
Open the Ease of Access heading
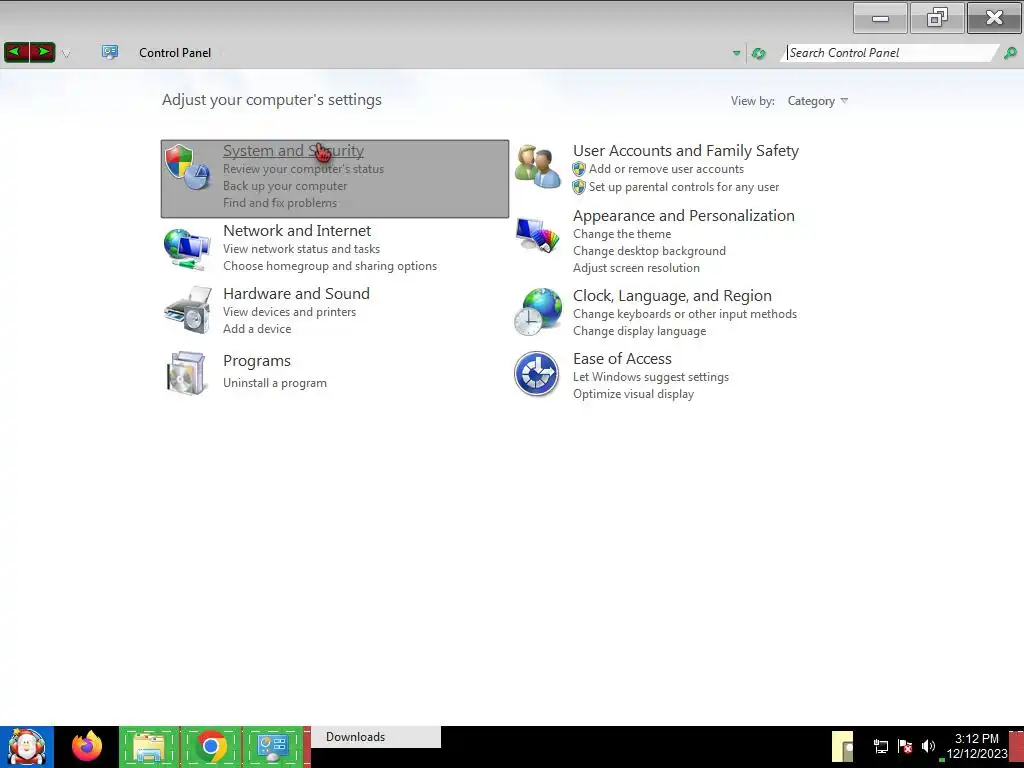(622, 359)
